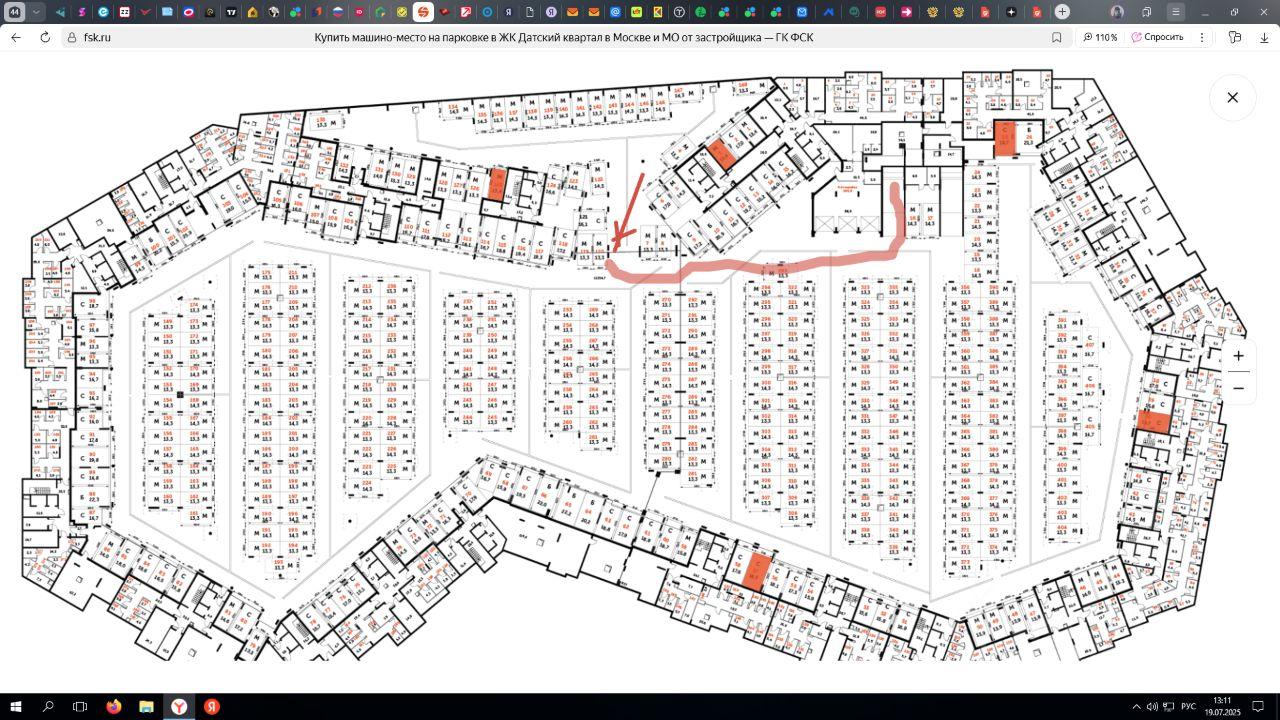Show hidden system tray icons
The width and height of the screenshot is (1280, 720).
click(1136, 706)
